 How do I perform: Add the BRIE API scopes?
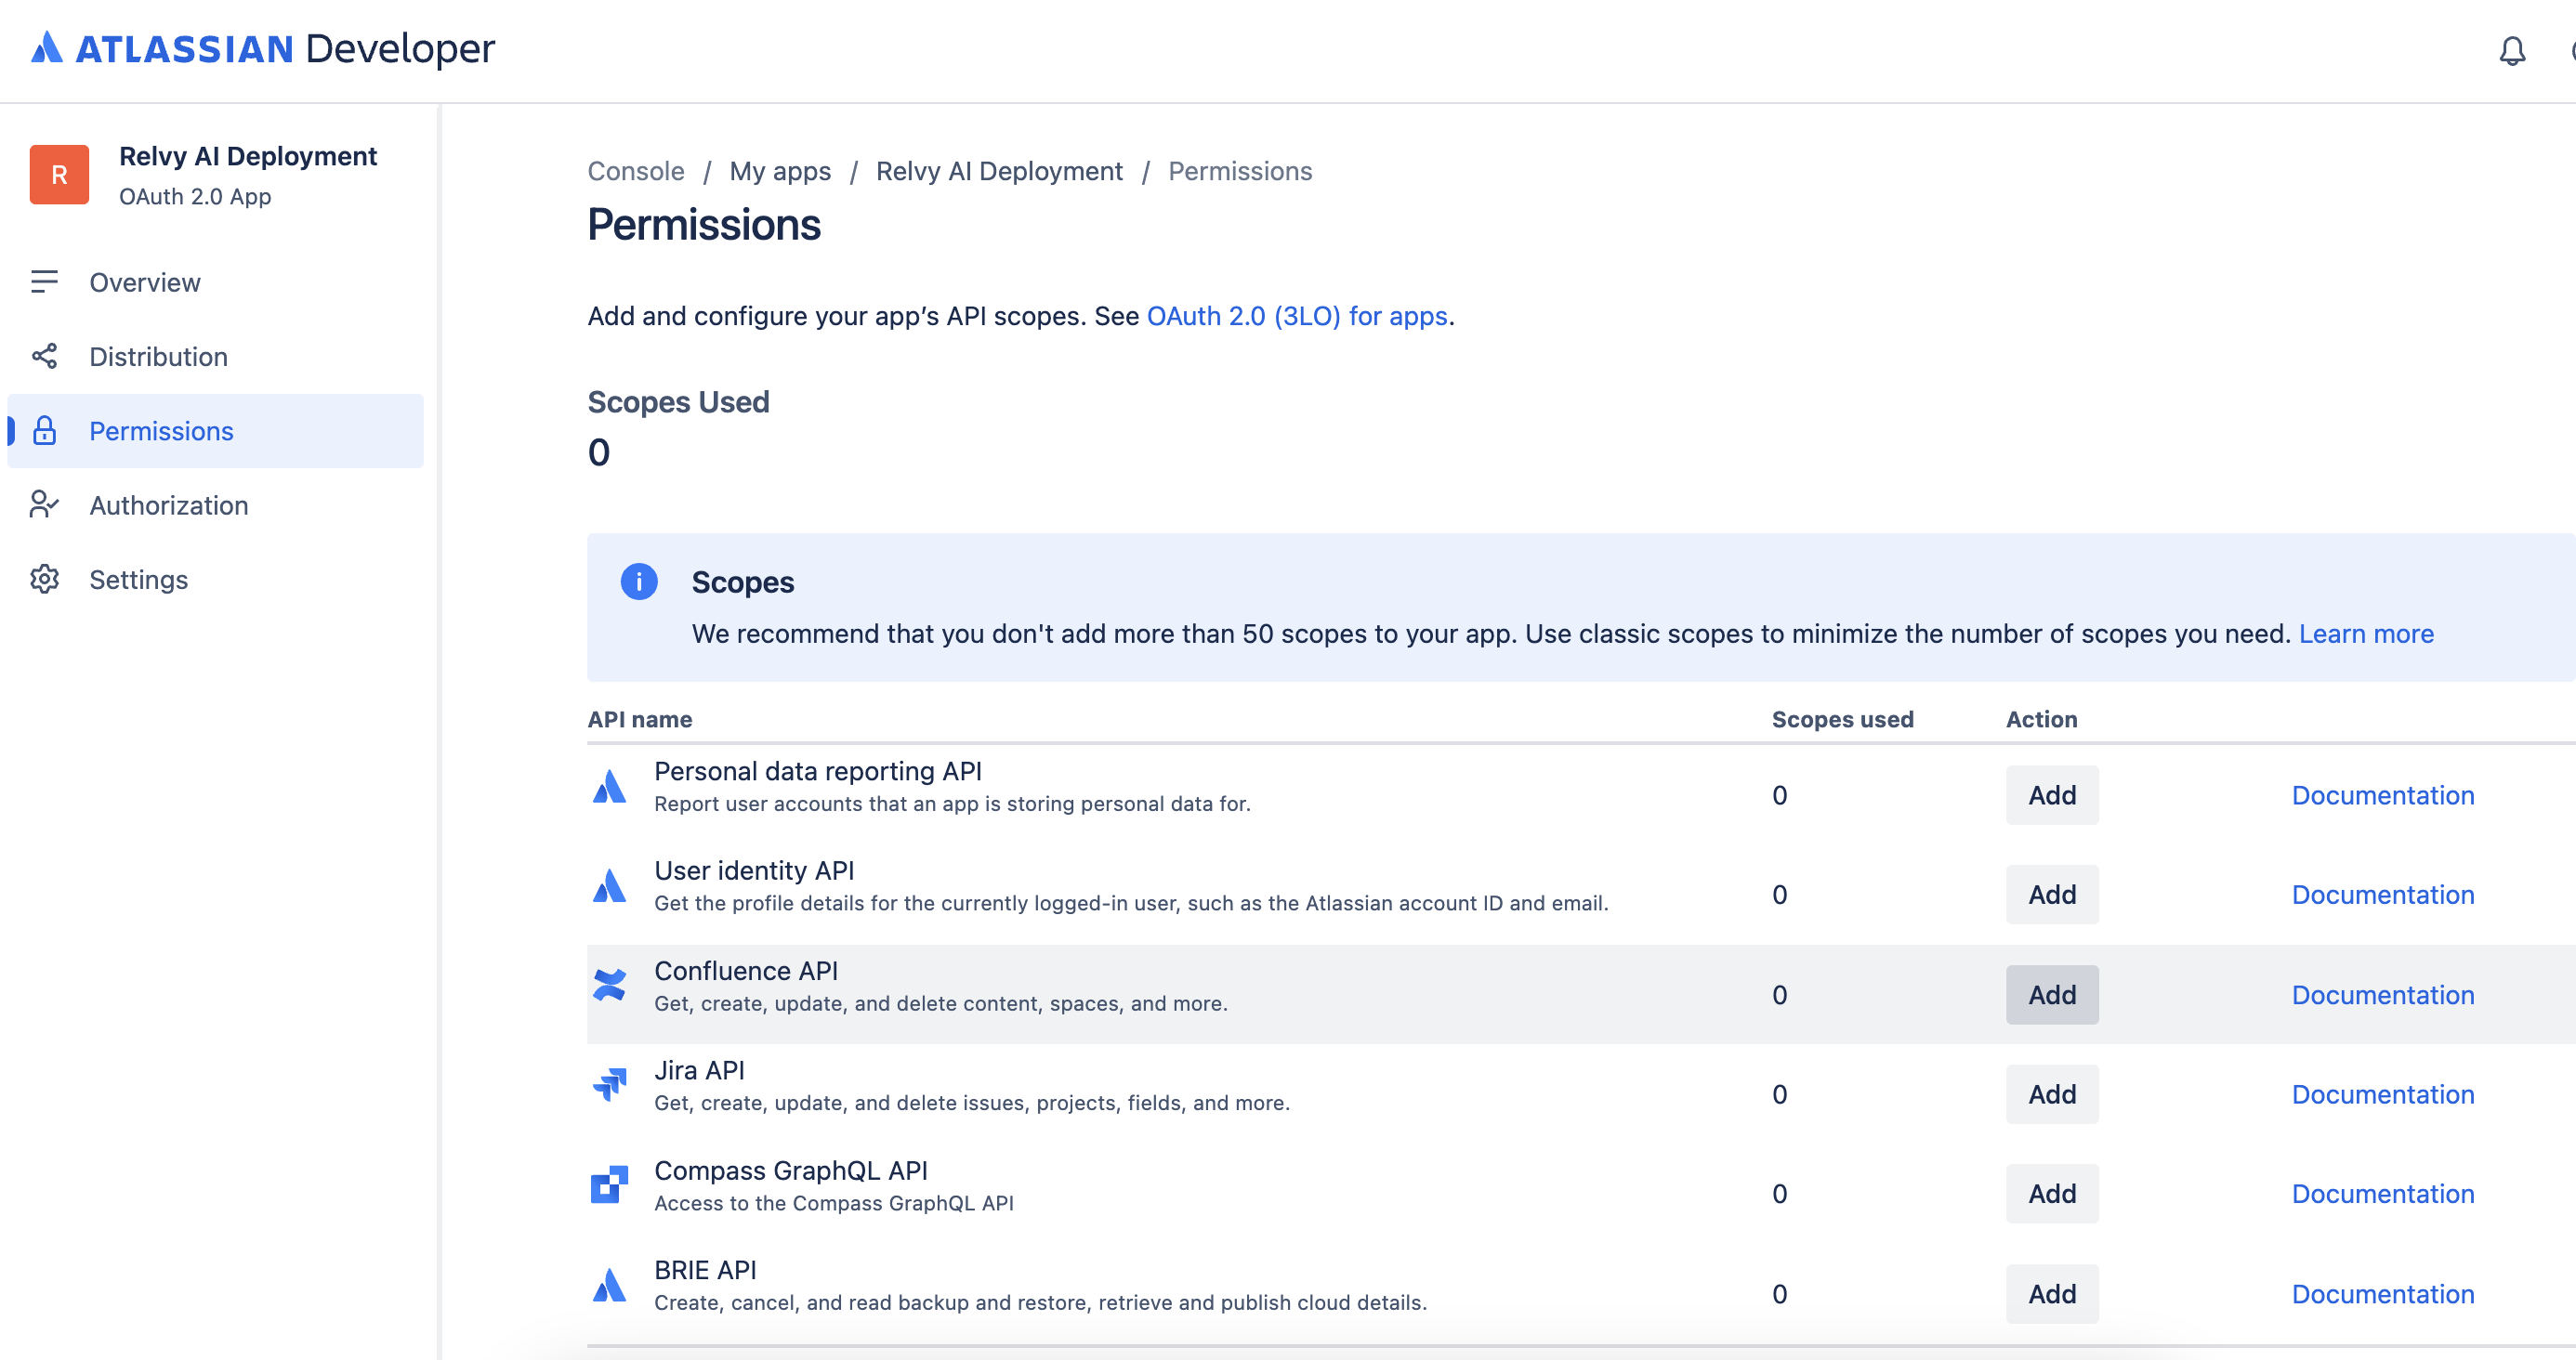tap(2051, 1295)
